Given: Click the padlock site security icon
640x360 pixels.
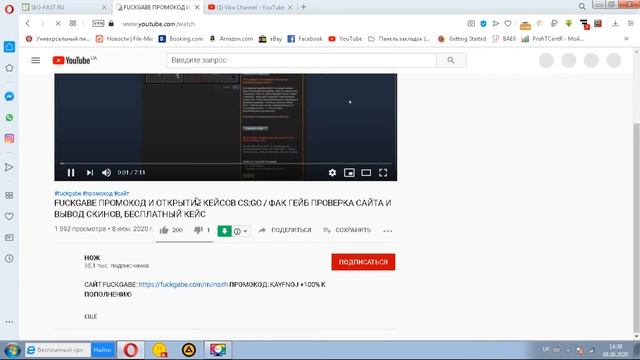Looking at the screenshot, I should pyautogui.click(x=111, y=24).
